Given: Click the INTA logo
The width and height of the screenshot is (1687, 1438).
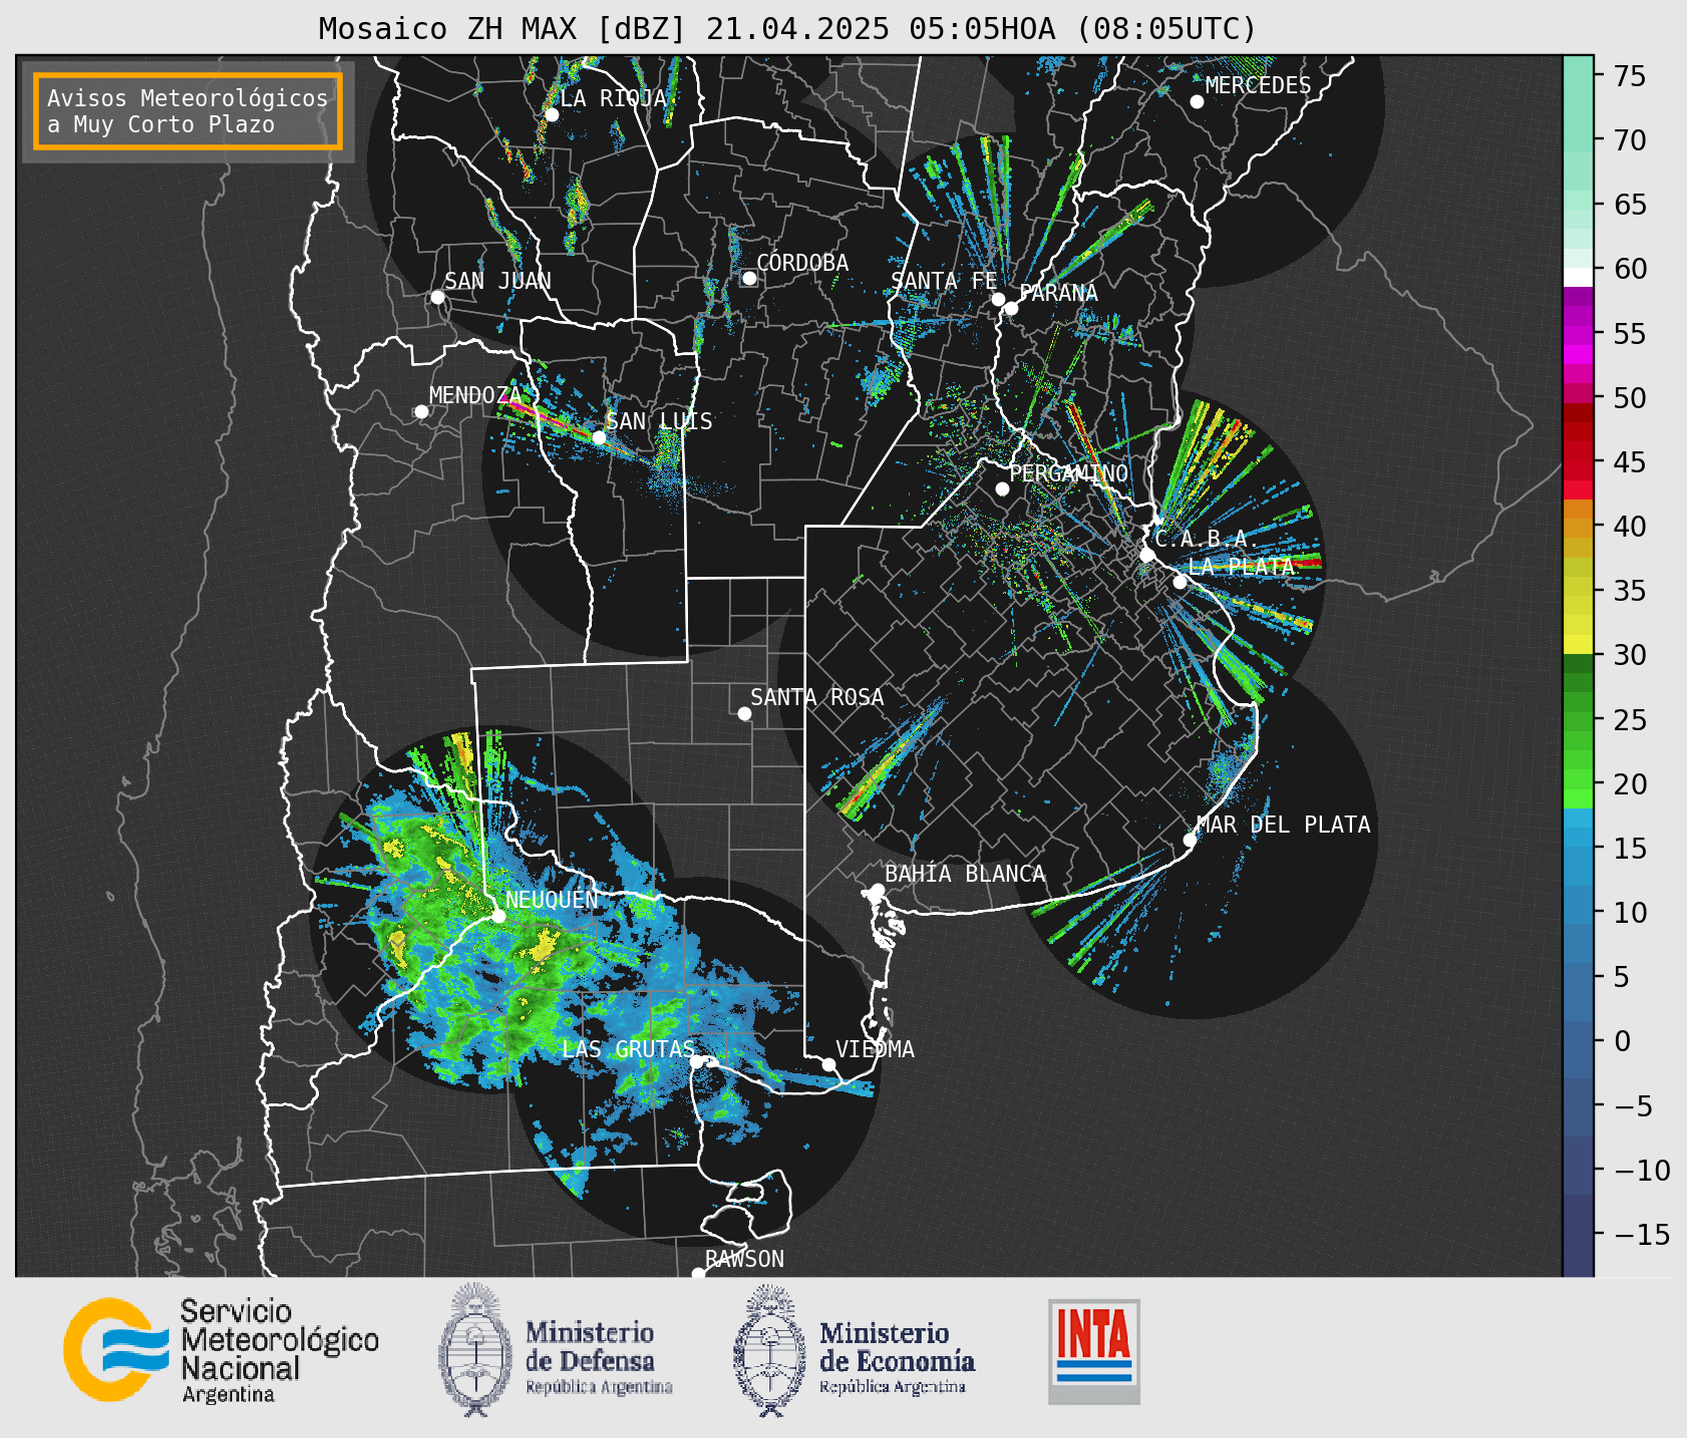Looking at the screenshot, I should click(x=1094, y=1351).
